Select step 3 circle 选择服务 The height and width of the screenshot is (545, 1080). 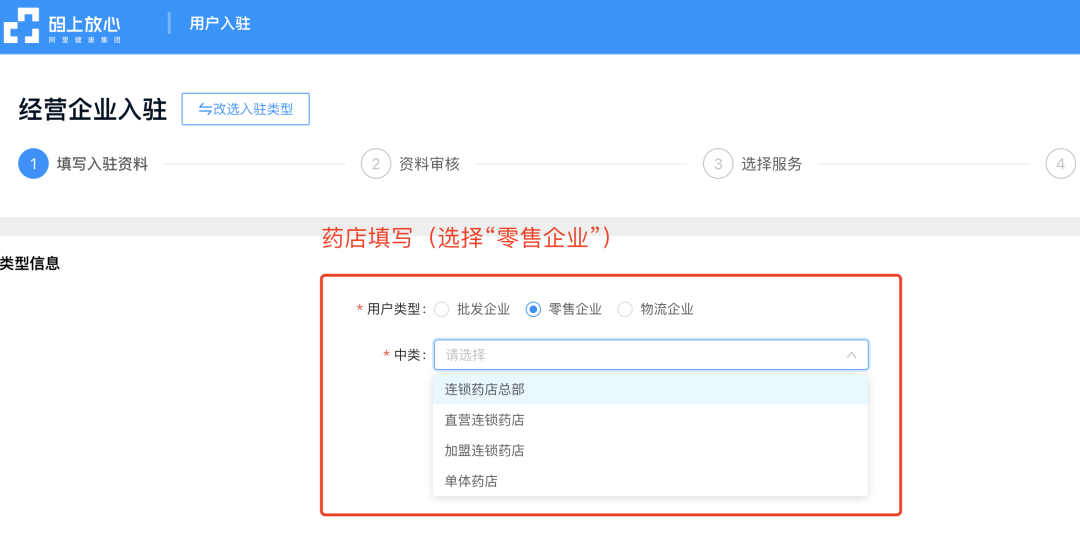pyautogui.click(x=718, y=164)
